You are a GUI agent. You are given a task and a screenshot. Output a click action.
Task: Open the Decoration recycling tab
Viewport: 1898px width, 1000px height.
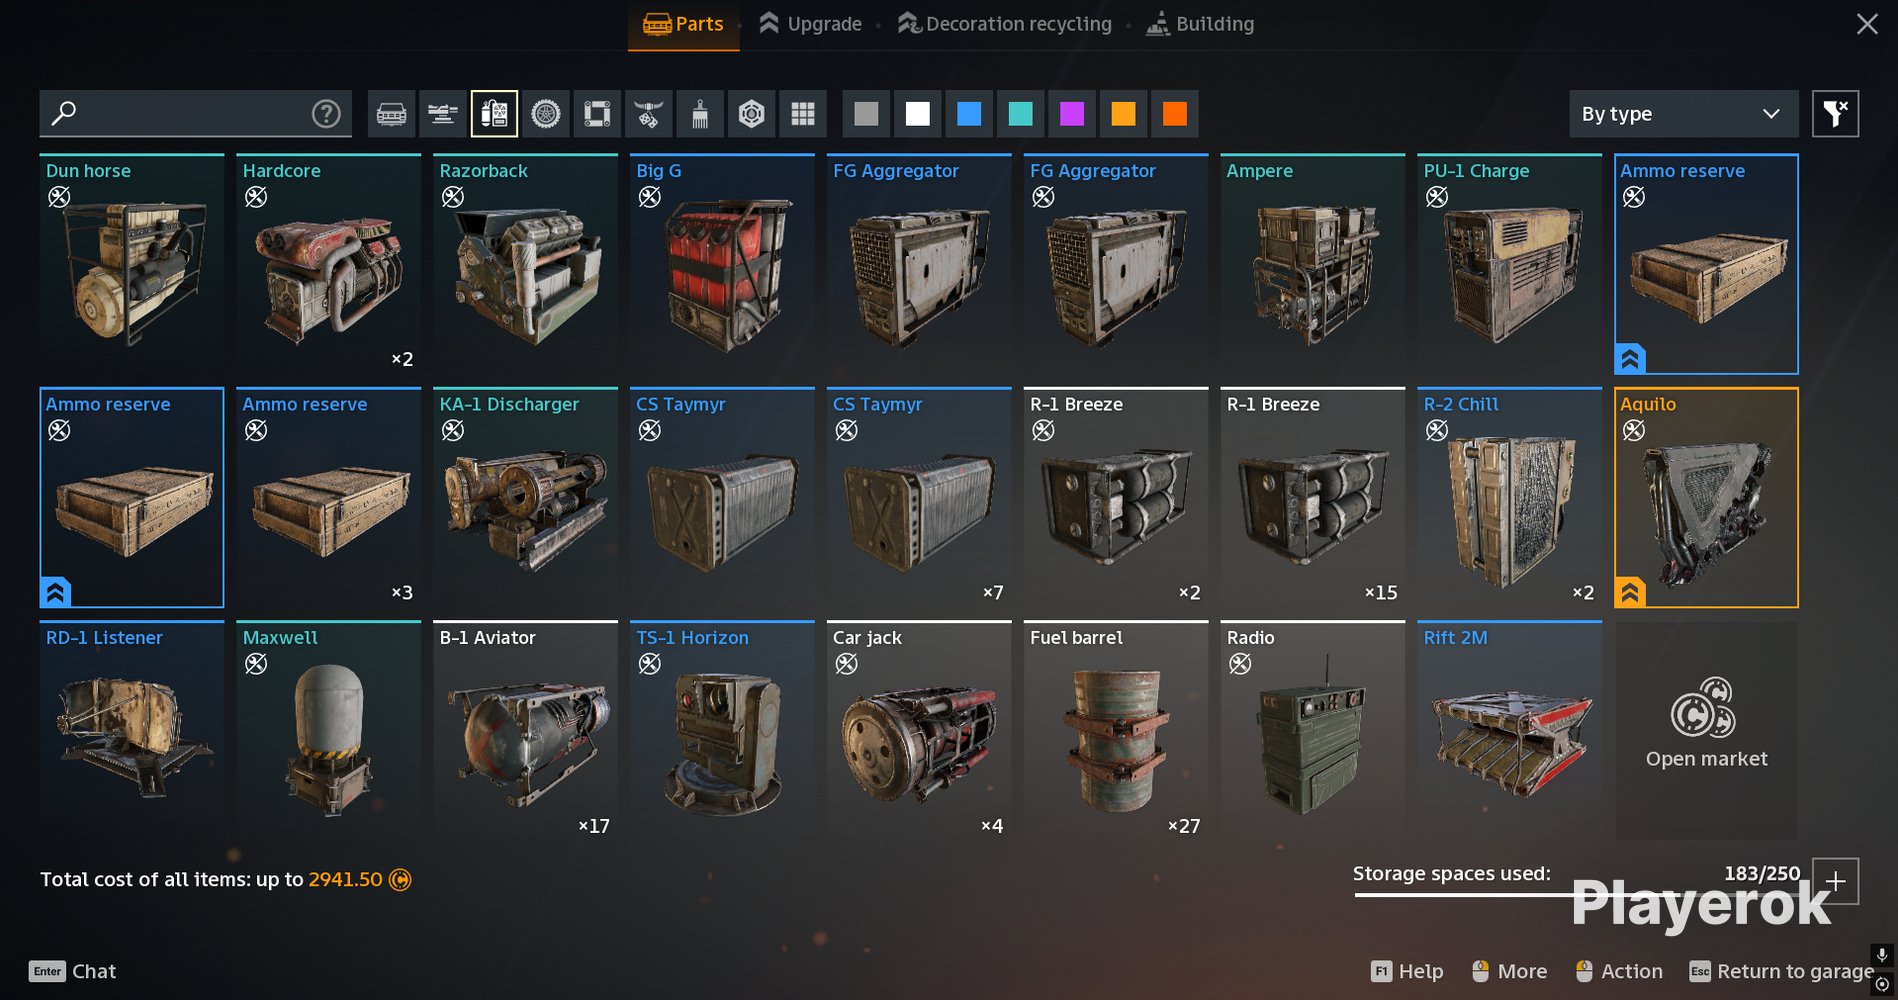click(1005, 24)
